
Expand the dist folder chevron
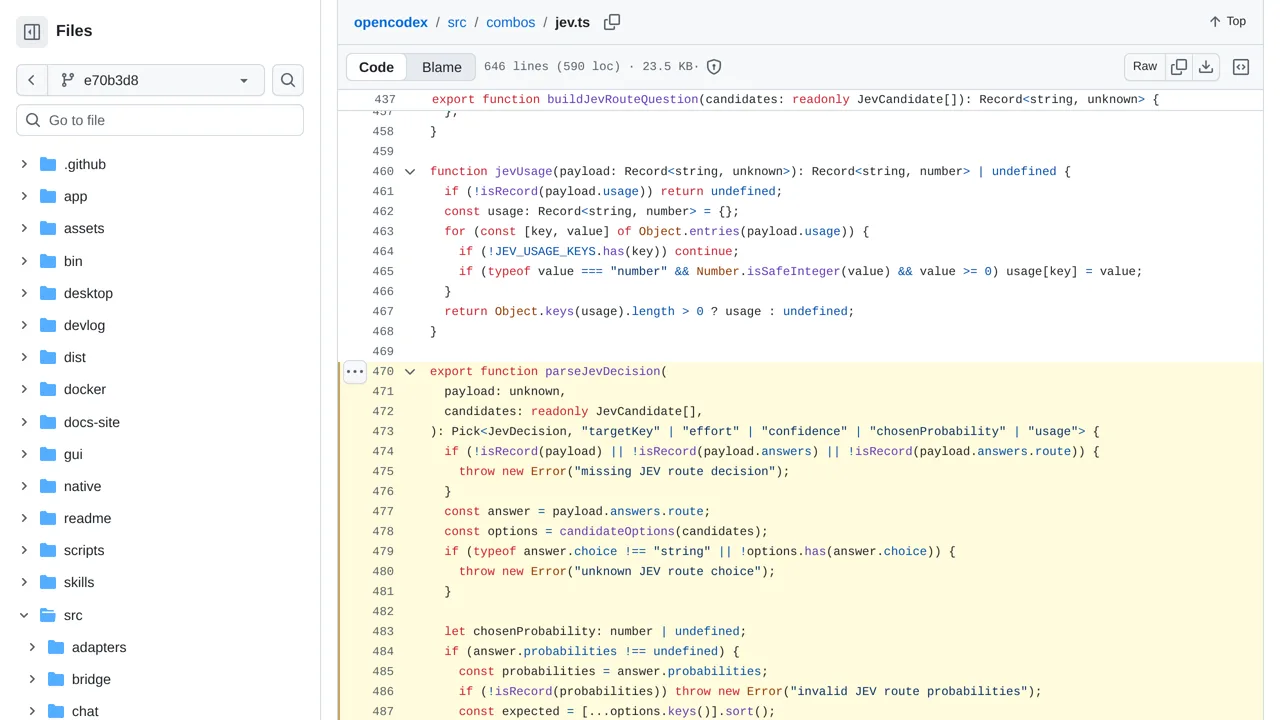(24, 357)
